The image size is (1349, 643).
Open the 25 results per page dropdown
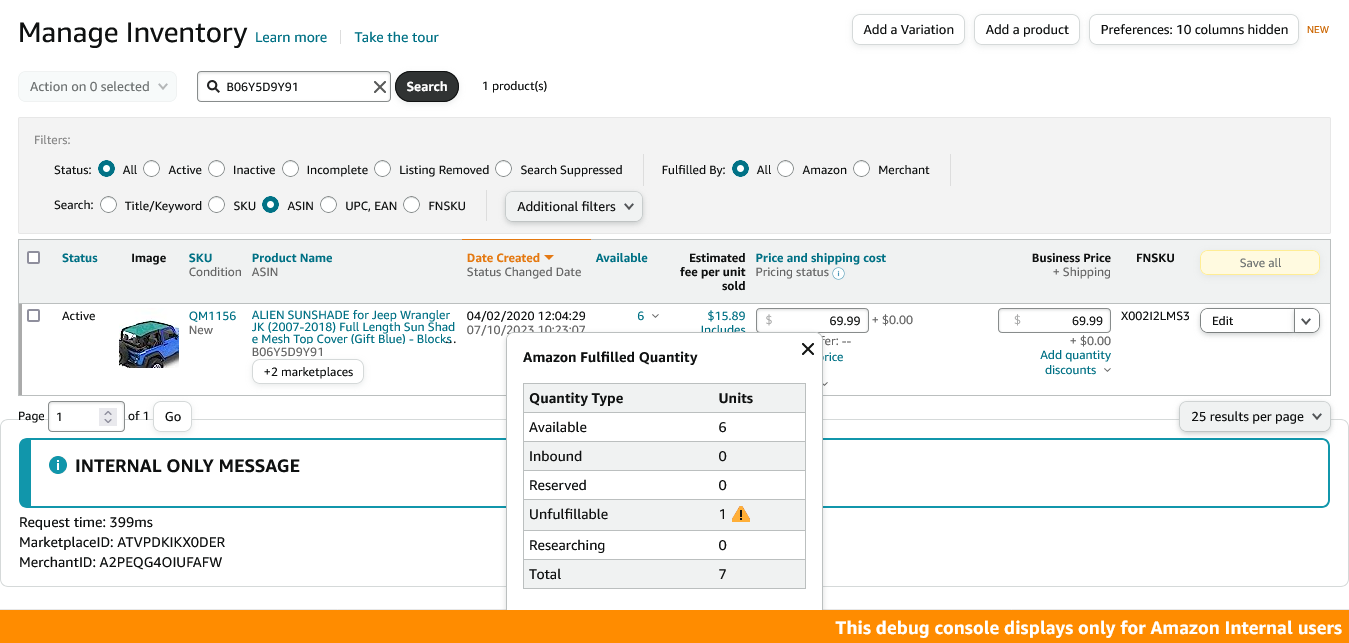pos(1255,416)
